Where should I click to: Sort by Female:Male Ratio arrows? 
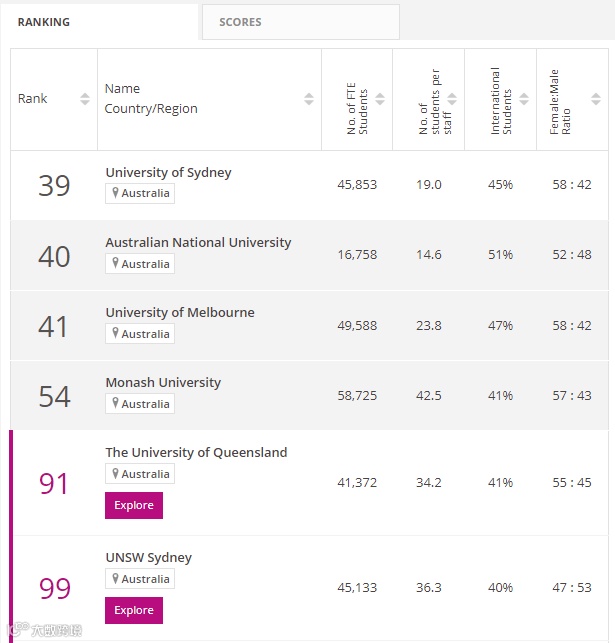click(597, 99)
